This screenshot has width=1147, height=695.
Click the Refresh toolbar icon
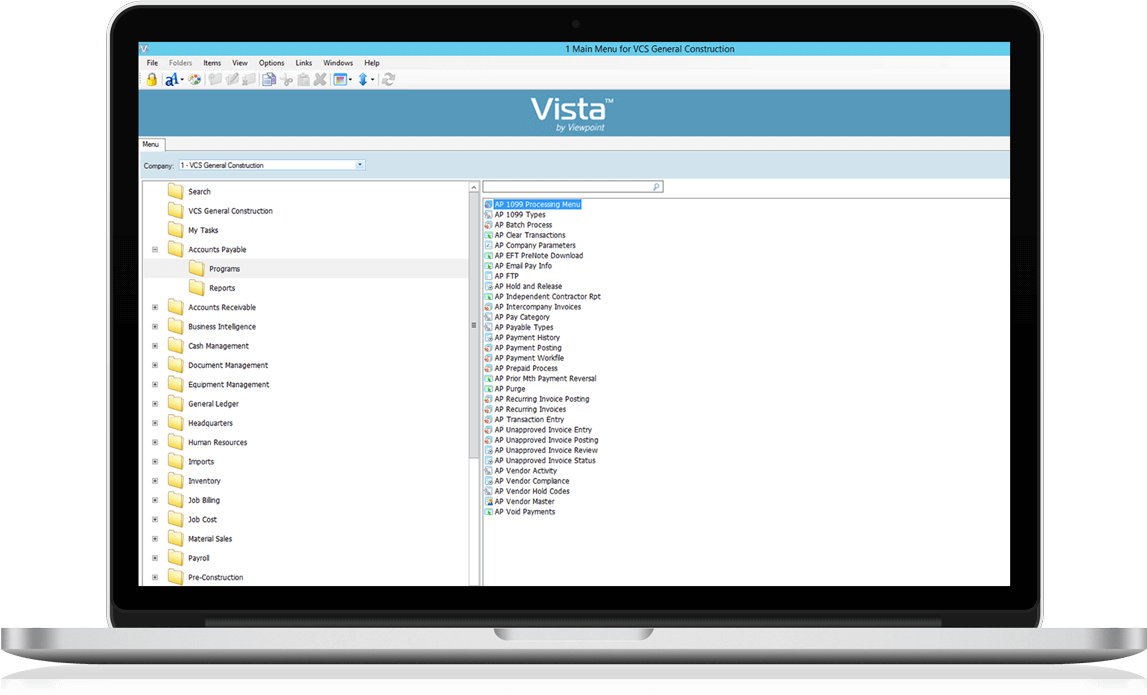pos(388,80)
